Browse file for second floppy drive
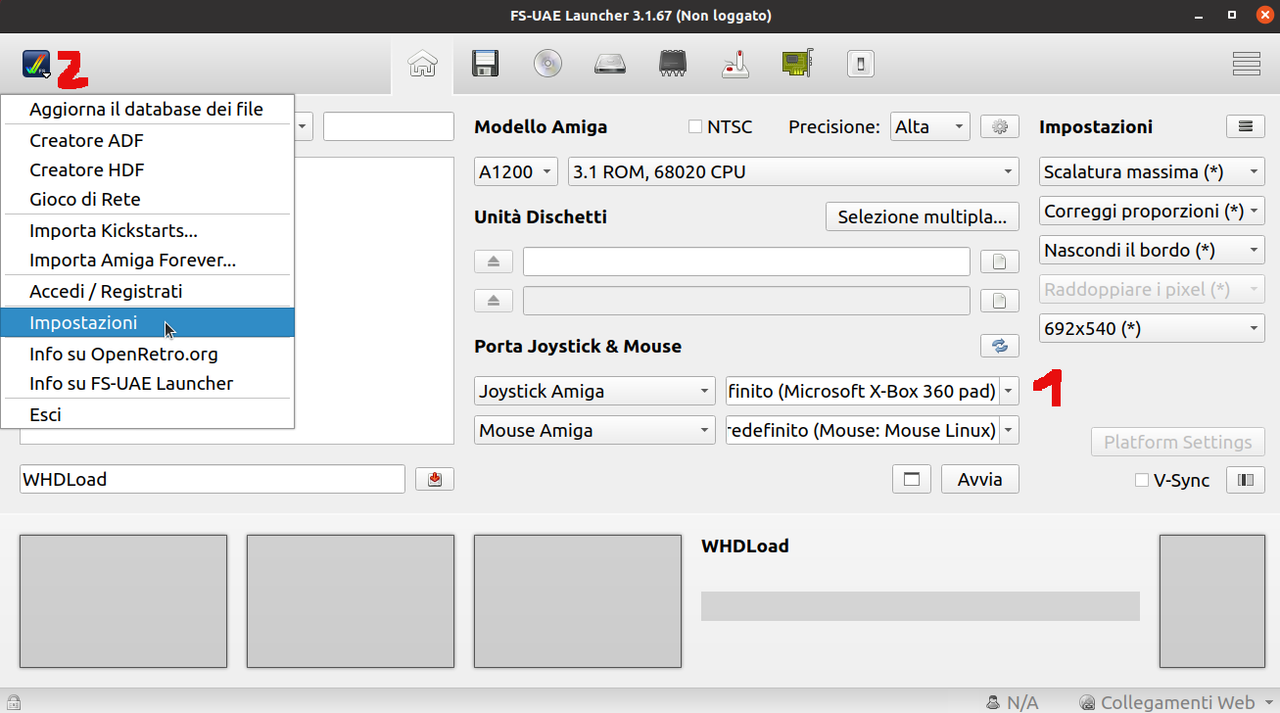1280x713 pixels. [999, 301]
